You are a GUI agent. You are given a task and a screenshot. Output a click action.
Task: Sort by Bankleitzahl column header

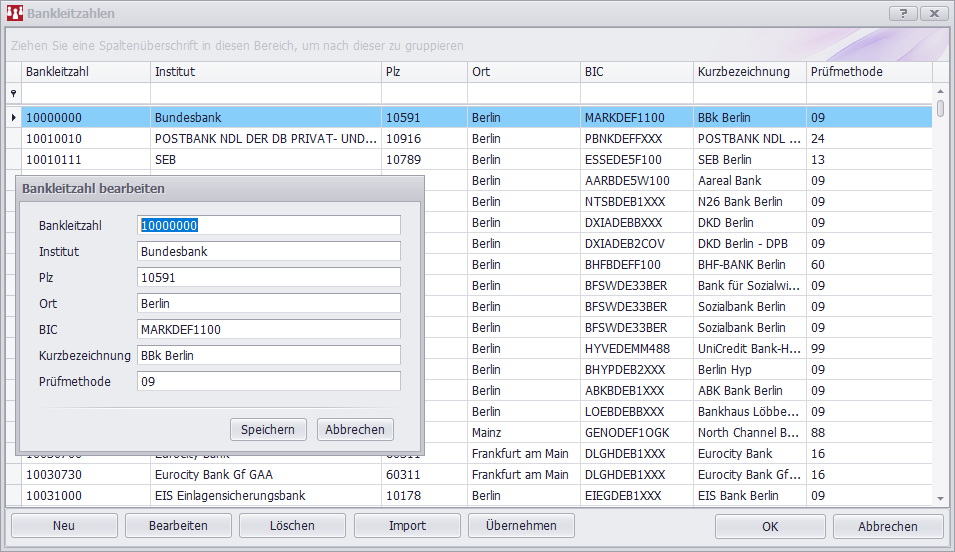click(x=85, y=72)
